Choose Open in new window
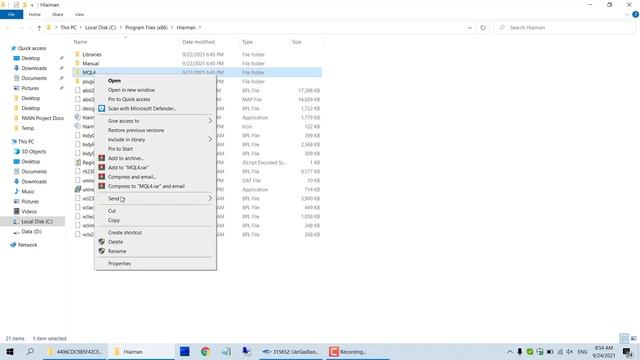 [x=131, y=90]
